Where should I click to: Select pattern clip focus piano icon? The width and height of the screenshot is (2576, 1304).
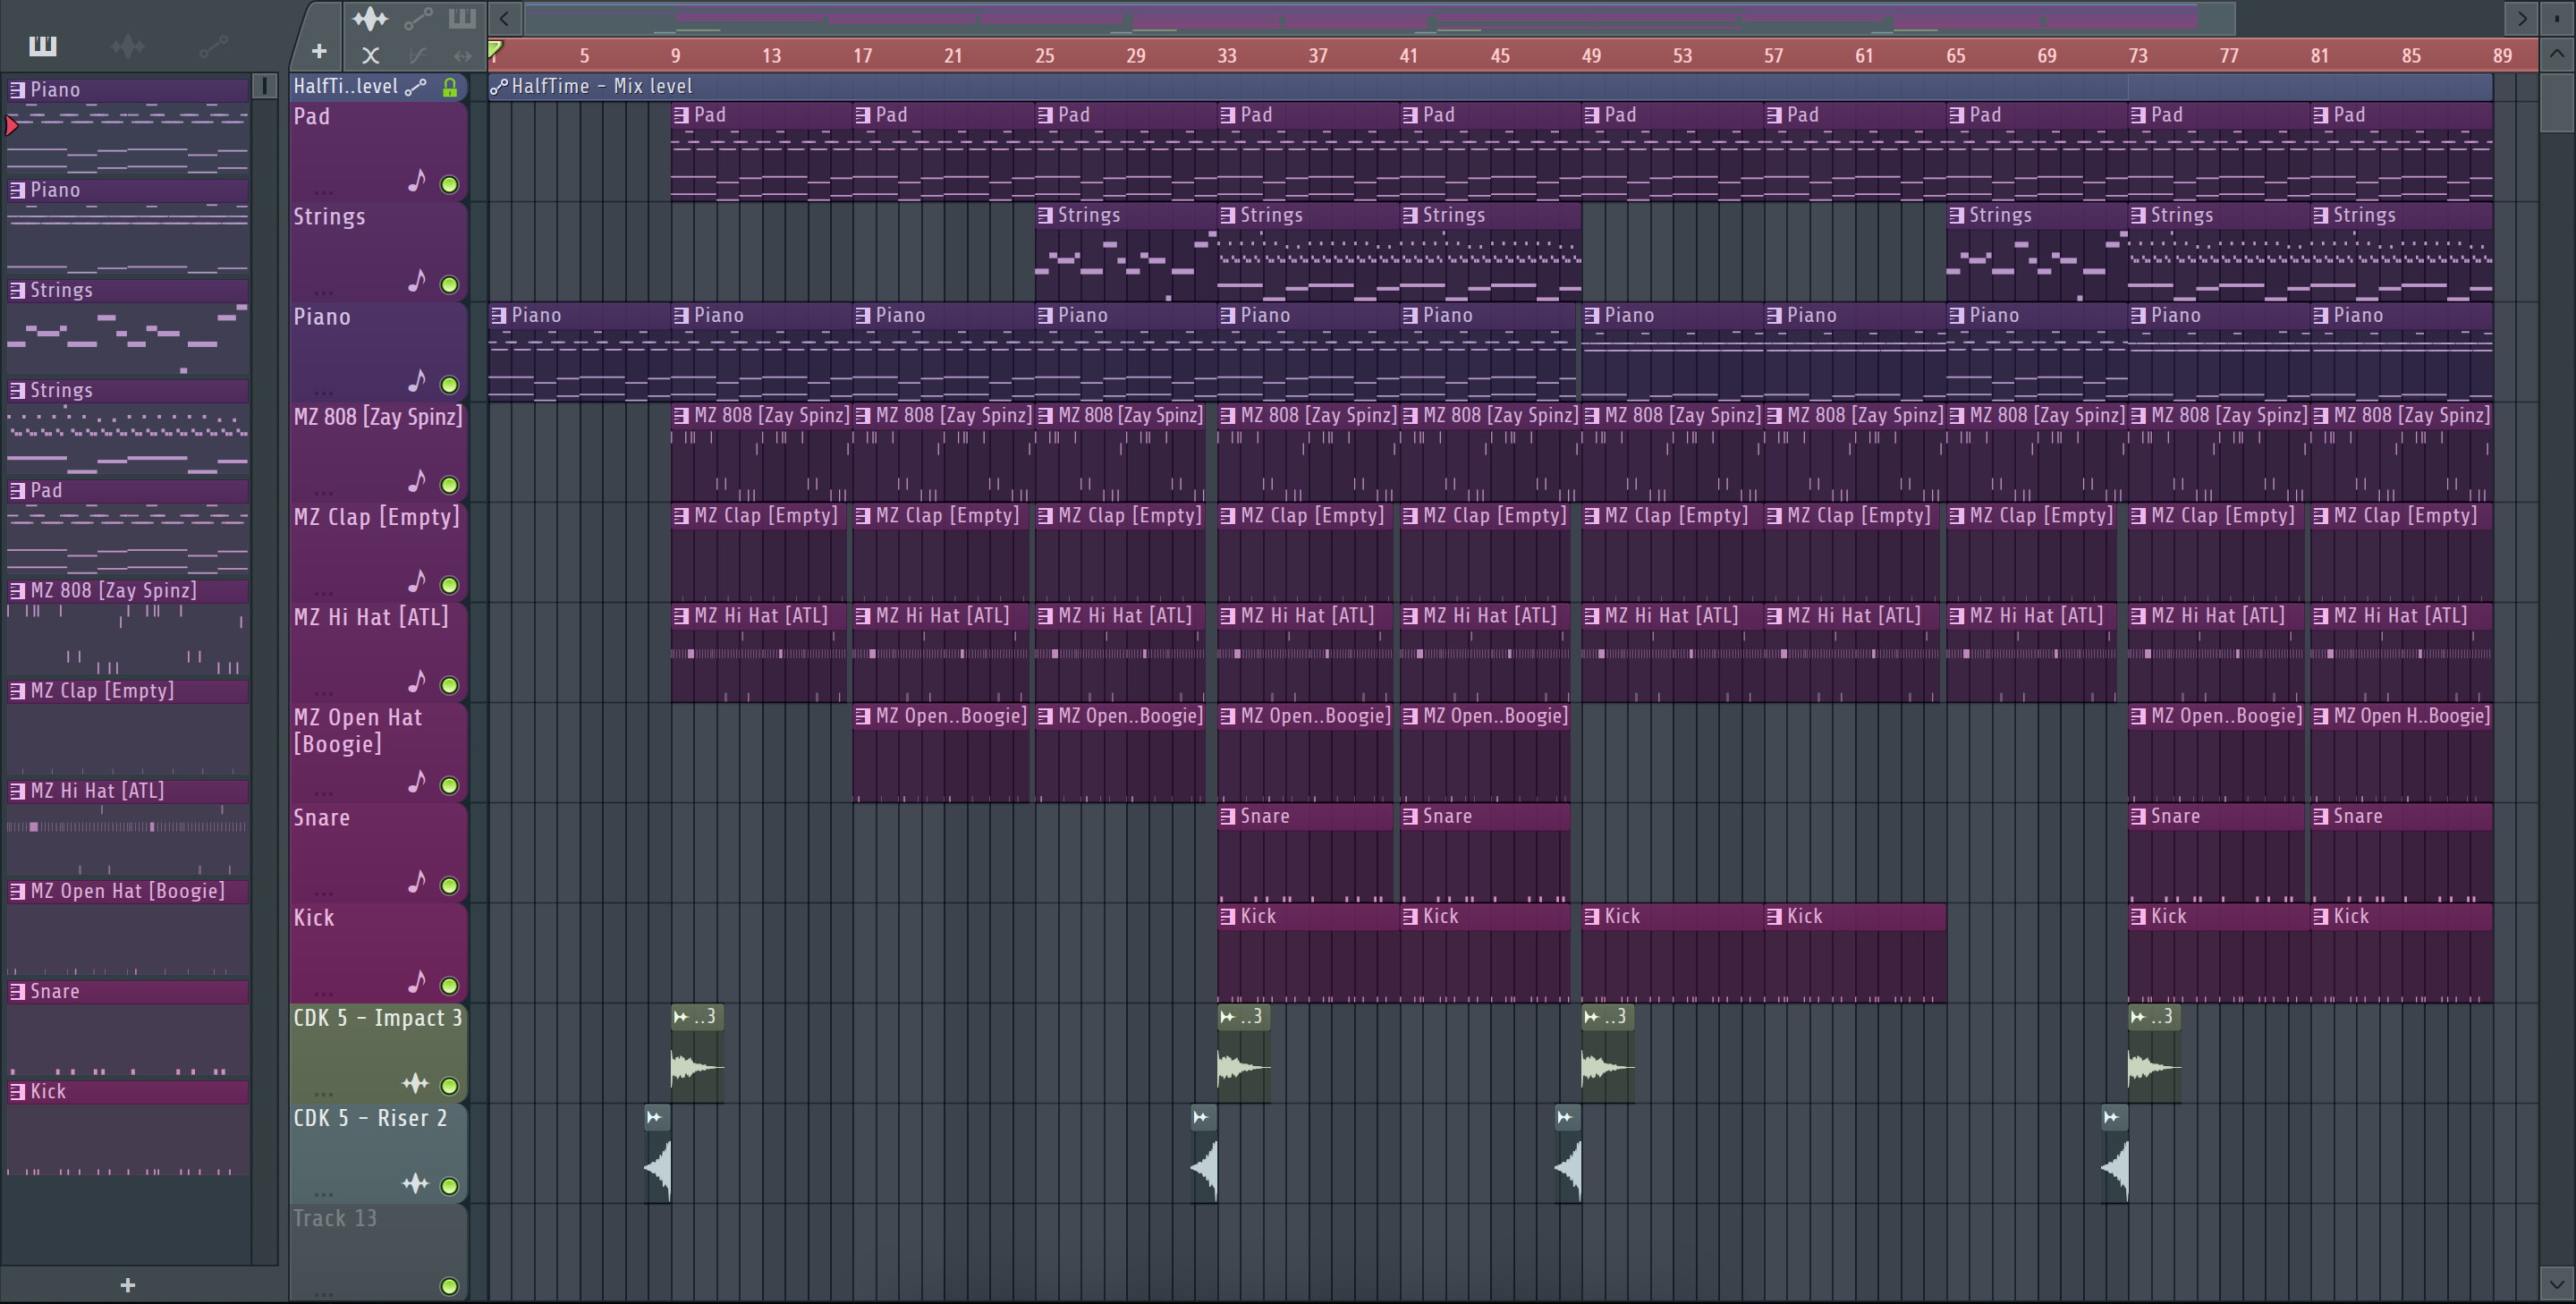[x=462, y=18]
